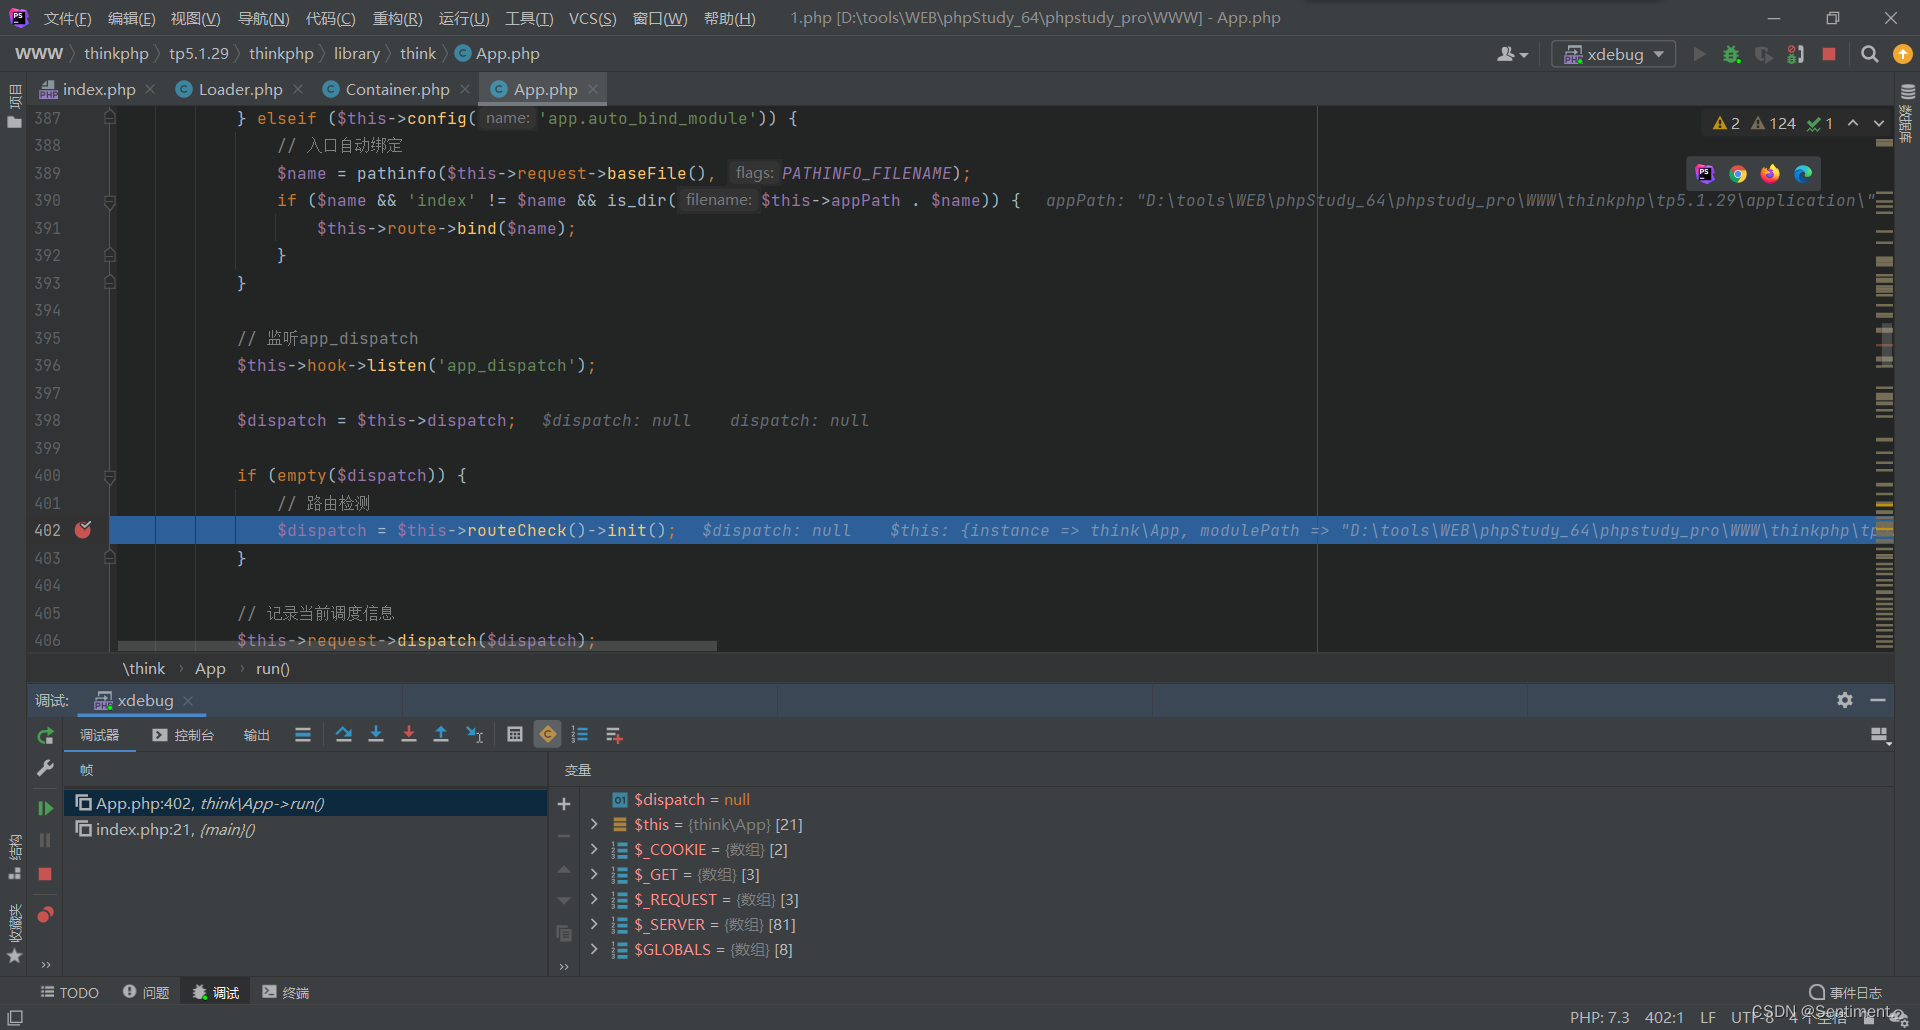Click Resume Program green arrow
The image size is (1920, 1030).
tap(45, 808)
